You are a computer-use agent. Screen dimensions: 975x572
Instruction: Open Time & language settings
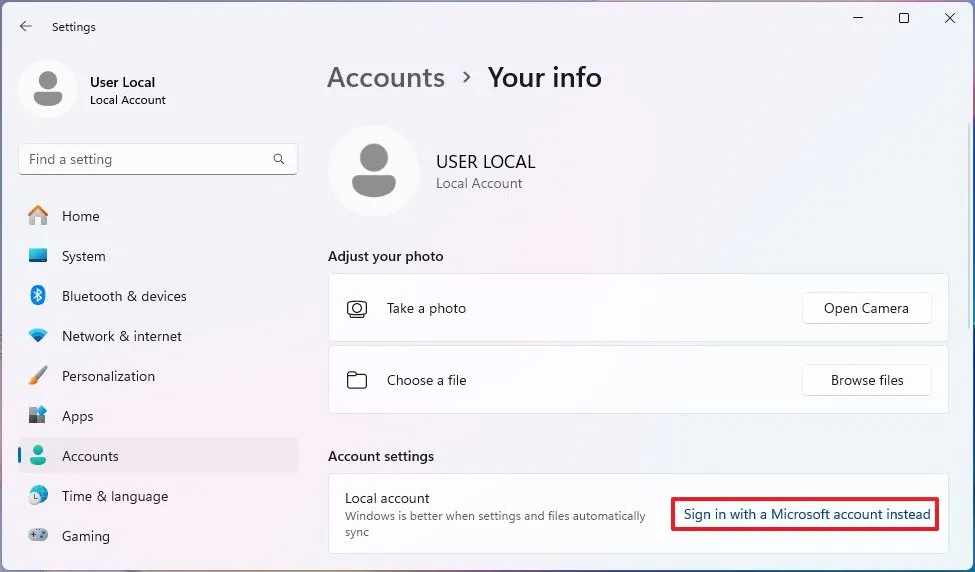(158, 496)
